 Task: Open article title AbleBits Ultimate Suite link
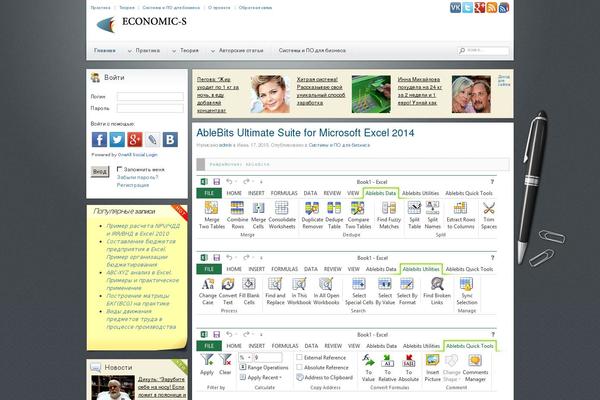(x=305, y=133)
